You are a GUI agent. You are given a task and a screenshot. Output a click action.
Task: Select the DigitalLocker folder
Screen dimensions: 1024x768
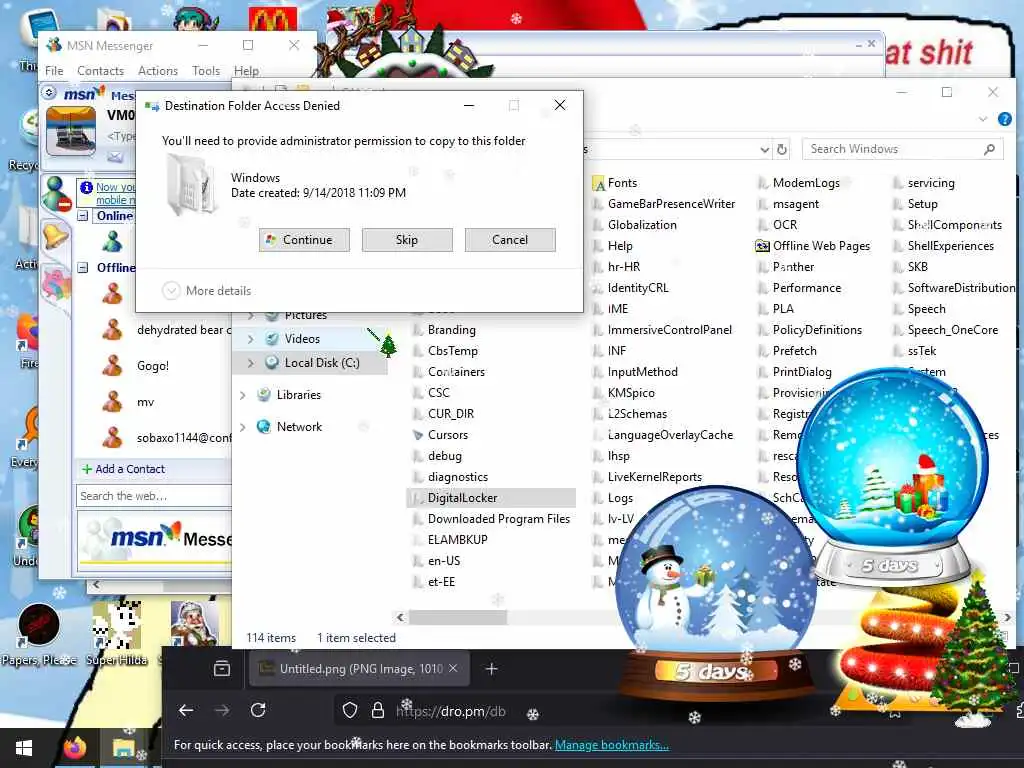tap(491, 498)
